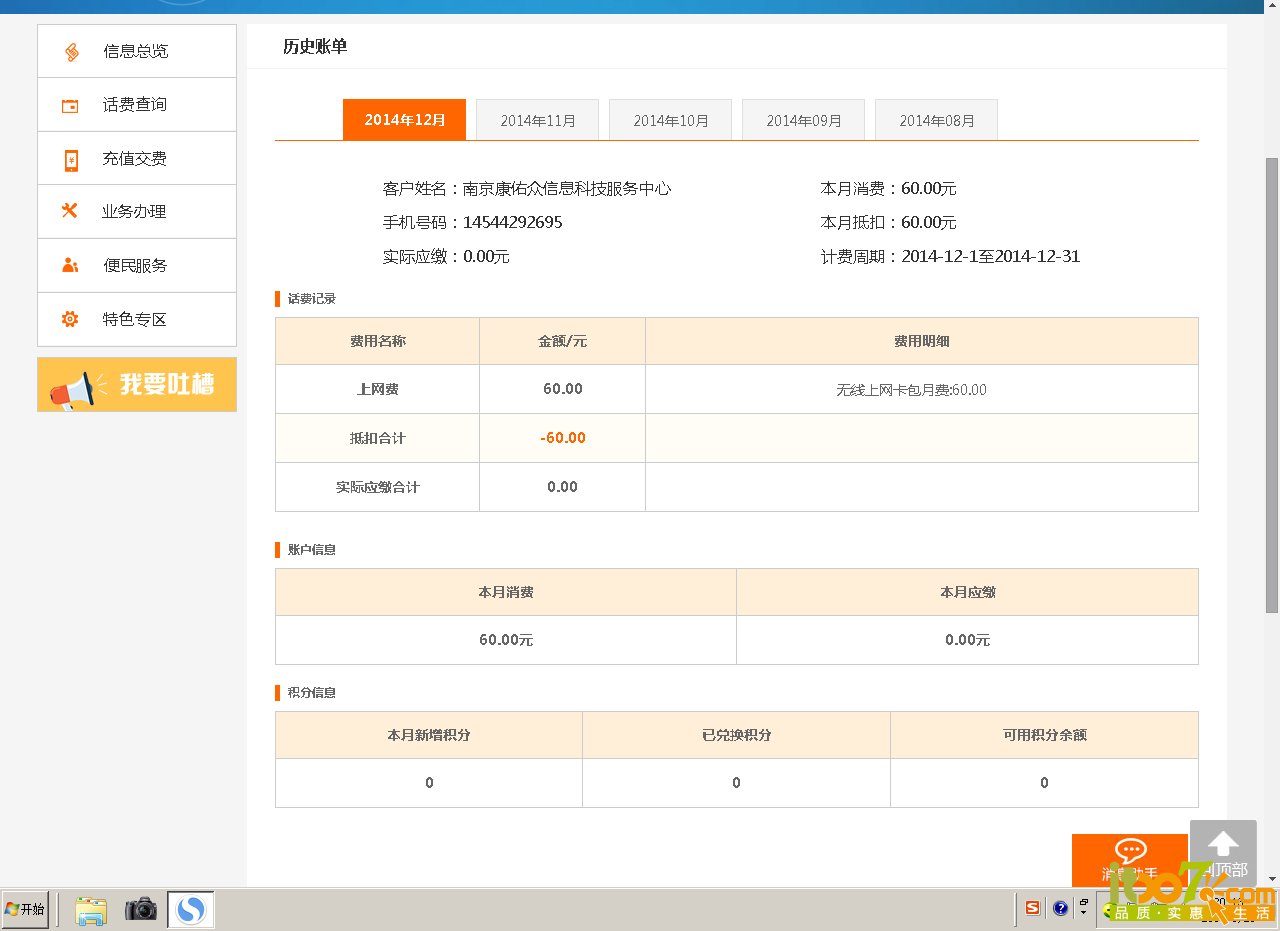Click the 60.00元 account consumption cell

click(506, 640)
